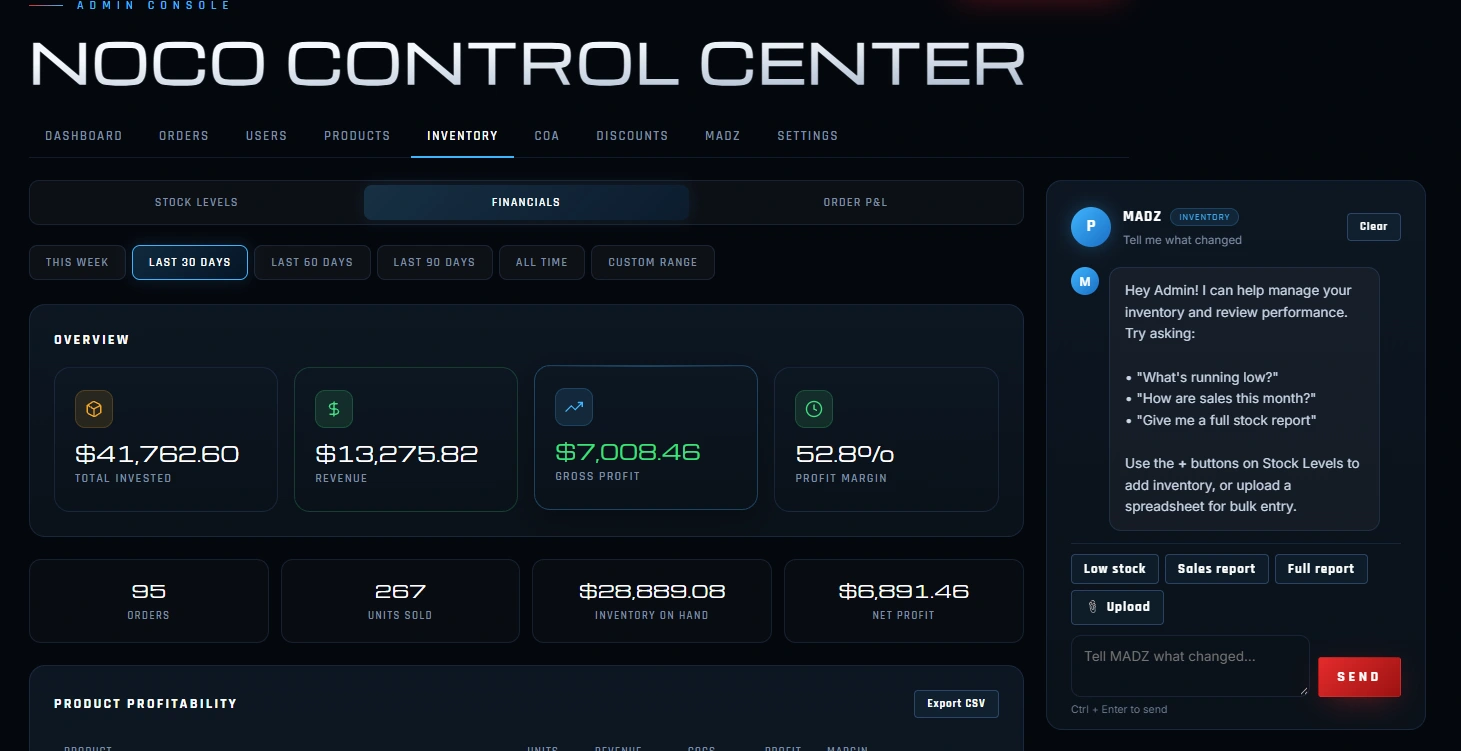Switch to Order P&L sub-tab
The image size is (1461, 751).
point(855,202)
